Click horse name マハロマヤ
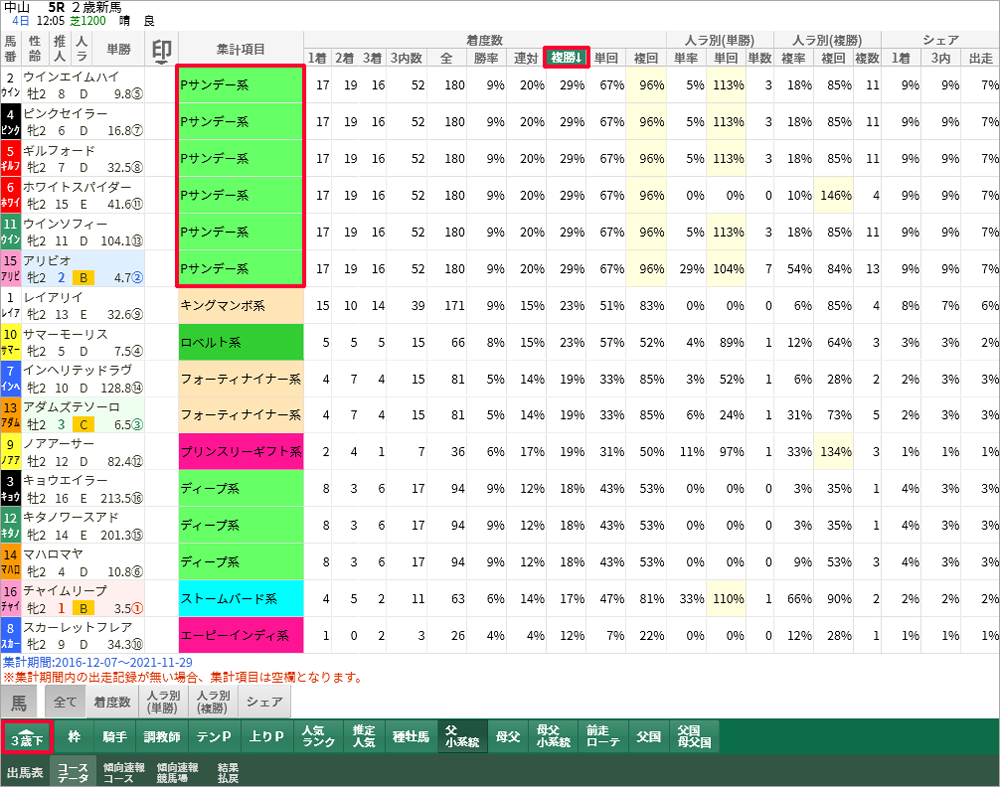 click(53, 554)
